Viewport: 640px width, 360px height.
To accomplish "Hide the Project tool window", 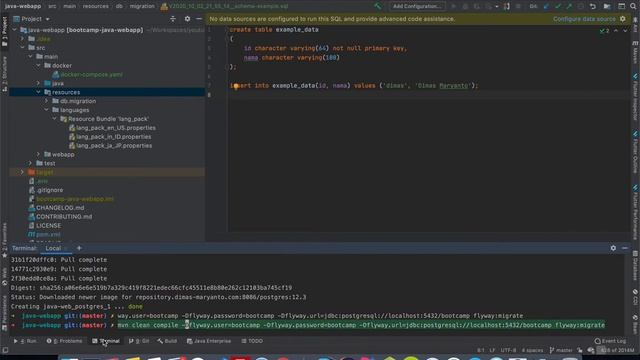I will pyautogui.click(x=199, y=19).
